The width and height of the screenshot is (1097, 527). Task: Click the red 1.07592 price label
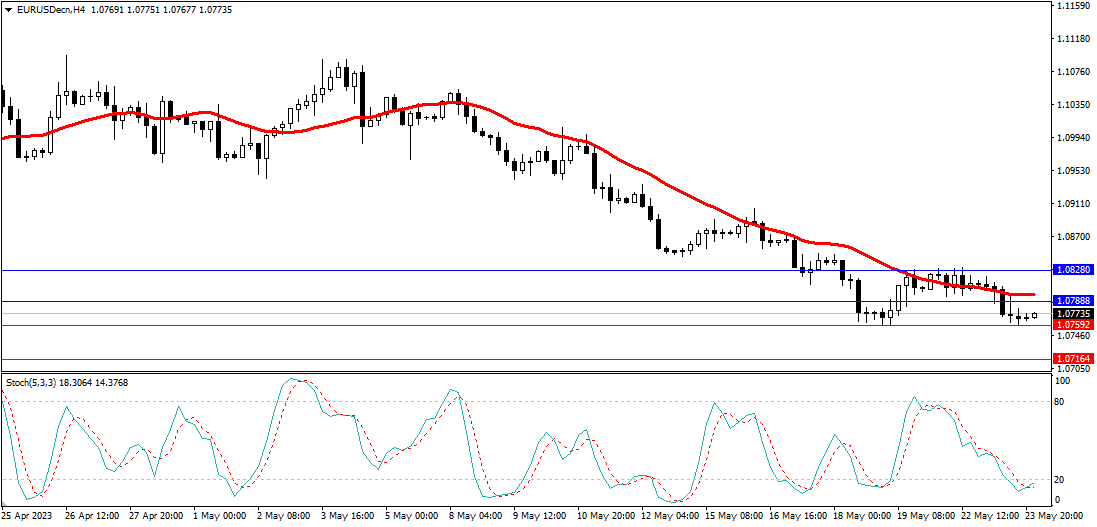click(1073, 325)
